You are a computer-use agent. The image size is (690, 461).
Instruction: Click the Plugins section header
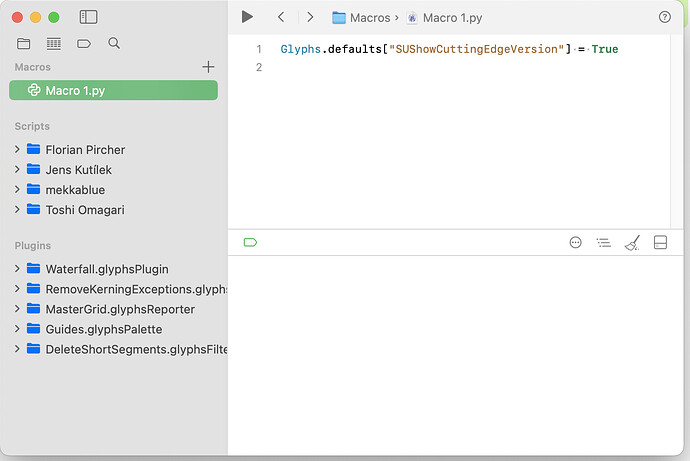33,245
